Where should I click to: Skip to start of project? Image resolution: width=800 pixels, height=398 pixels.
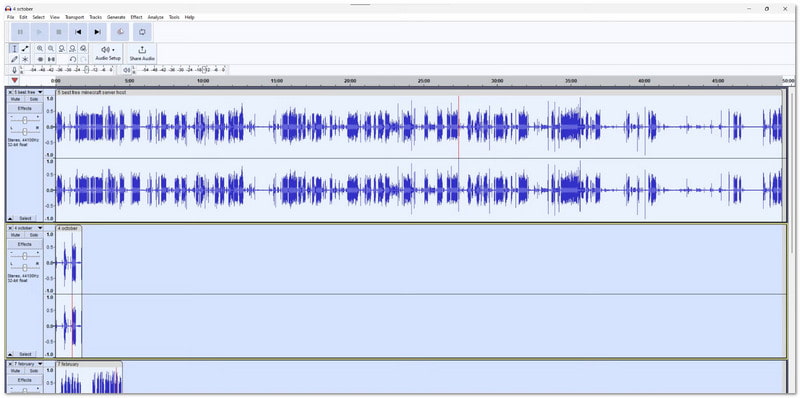click(78, 32)
